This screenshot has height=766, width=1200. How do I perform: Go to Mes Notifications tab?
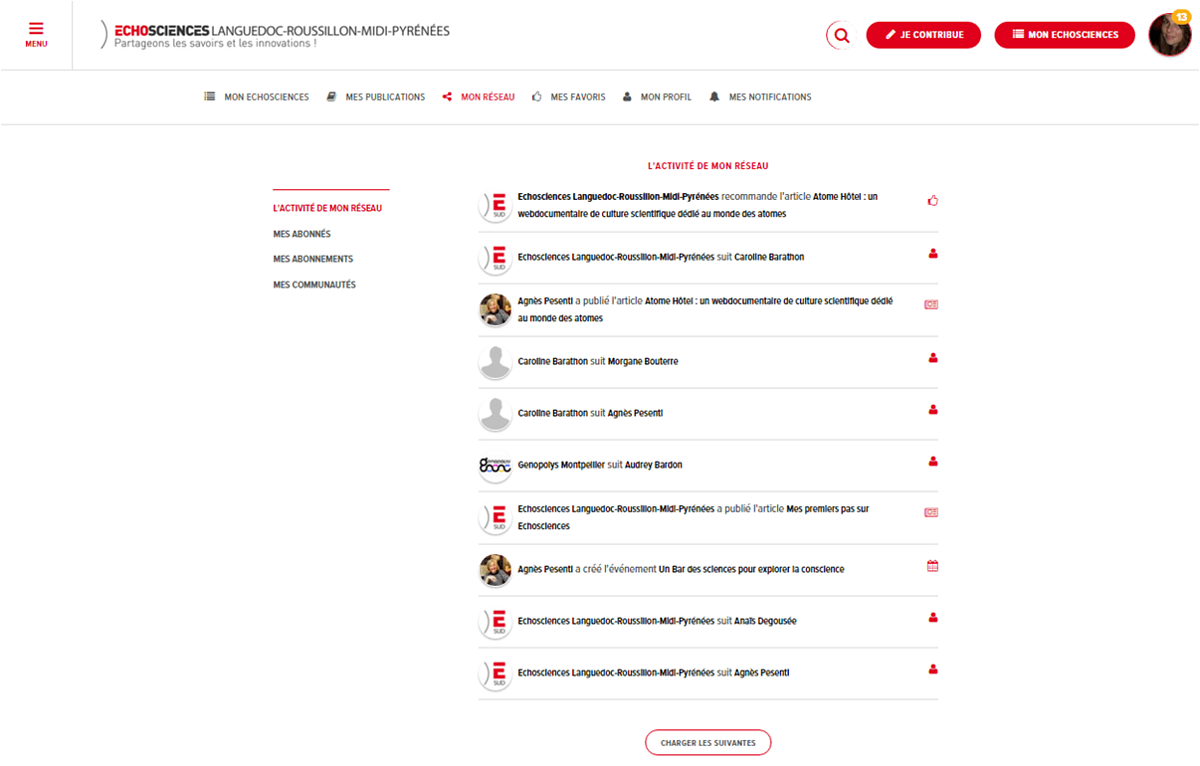pos(760,97)
